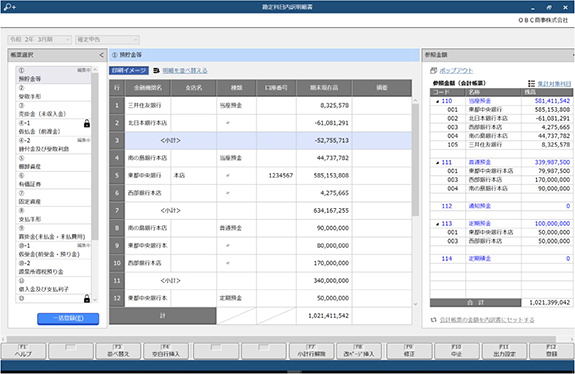Click the refresh icon beside 会計帳票の金額を内訳書にセットする
Viewport: 575px width, 374px height.
pos(433,320)
